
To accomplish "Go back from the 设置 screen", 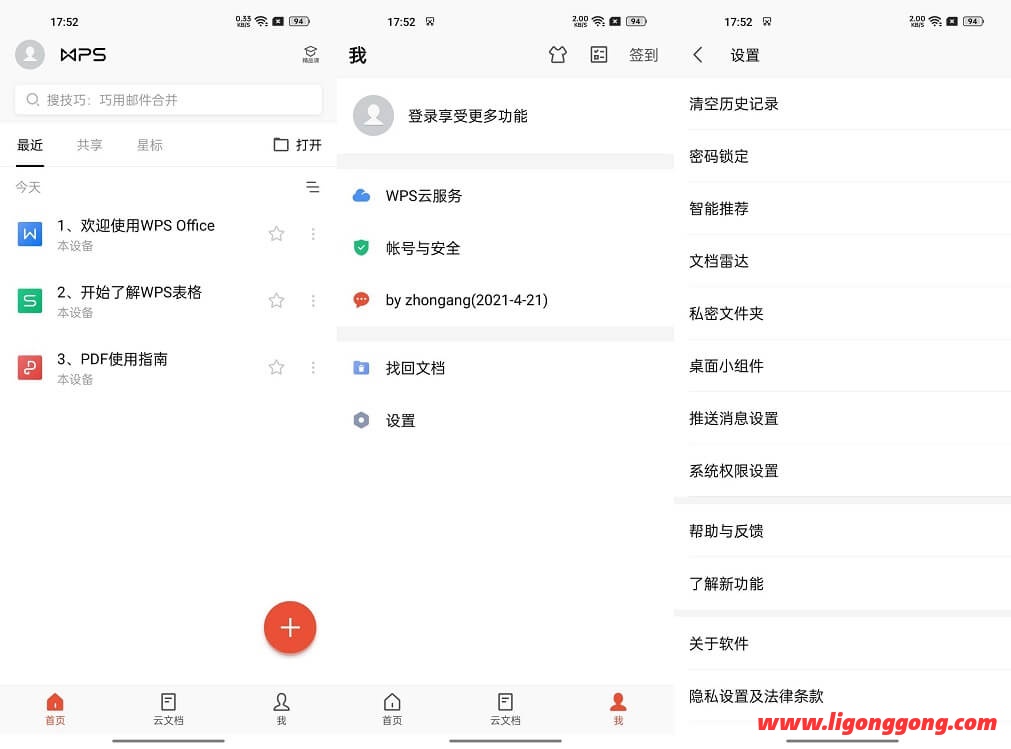I will click(698, 55).
